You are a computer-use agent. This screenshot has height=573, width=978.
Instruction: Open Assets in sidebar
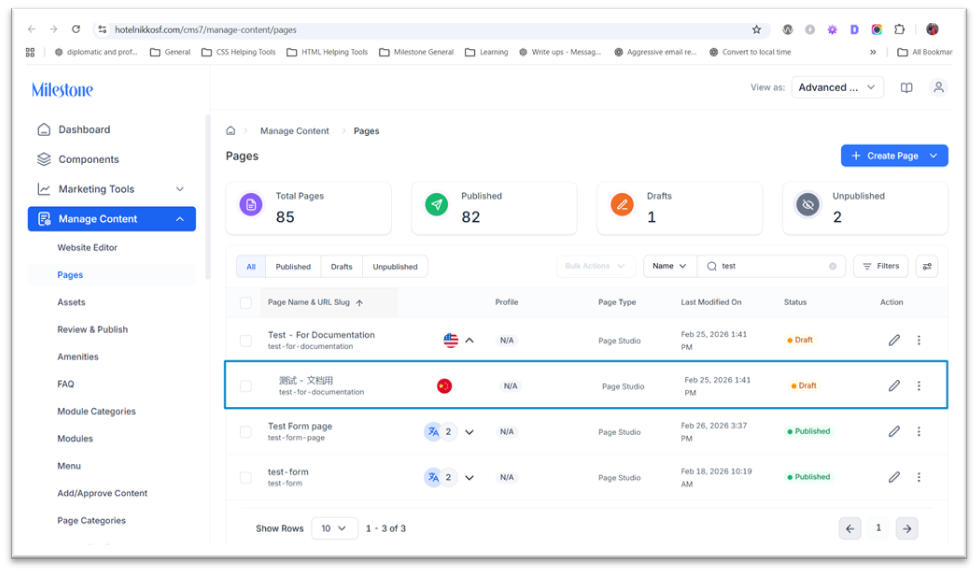(71, 302)
